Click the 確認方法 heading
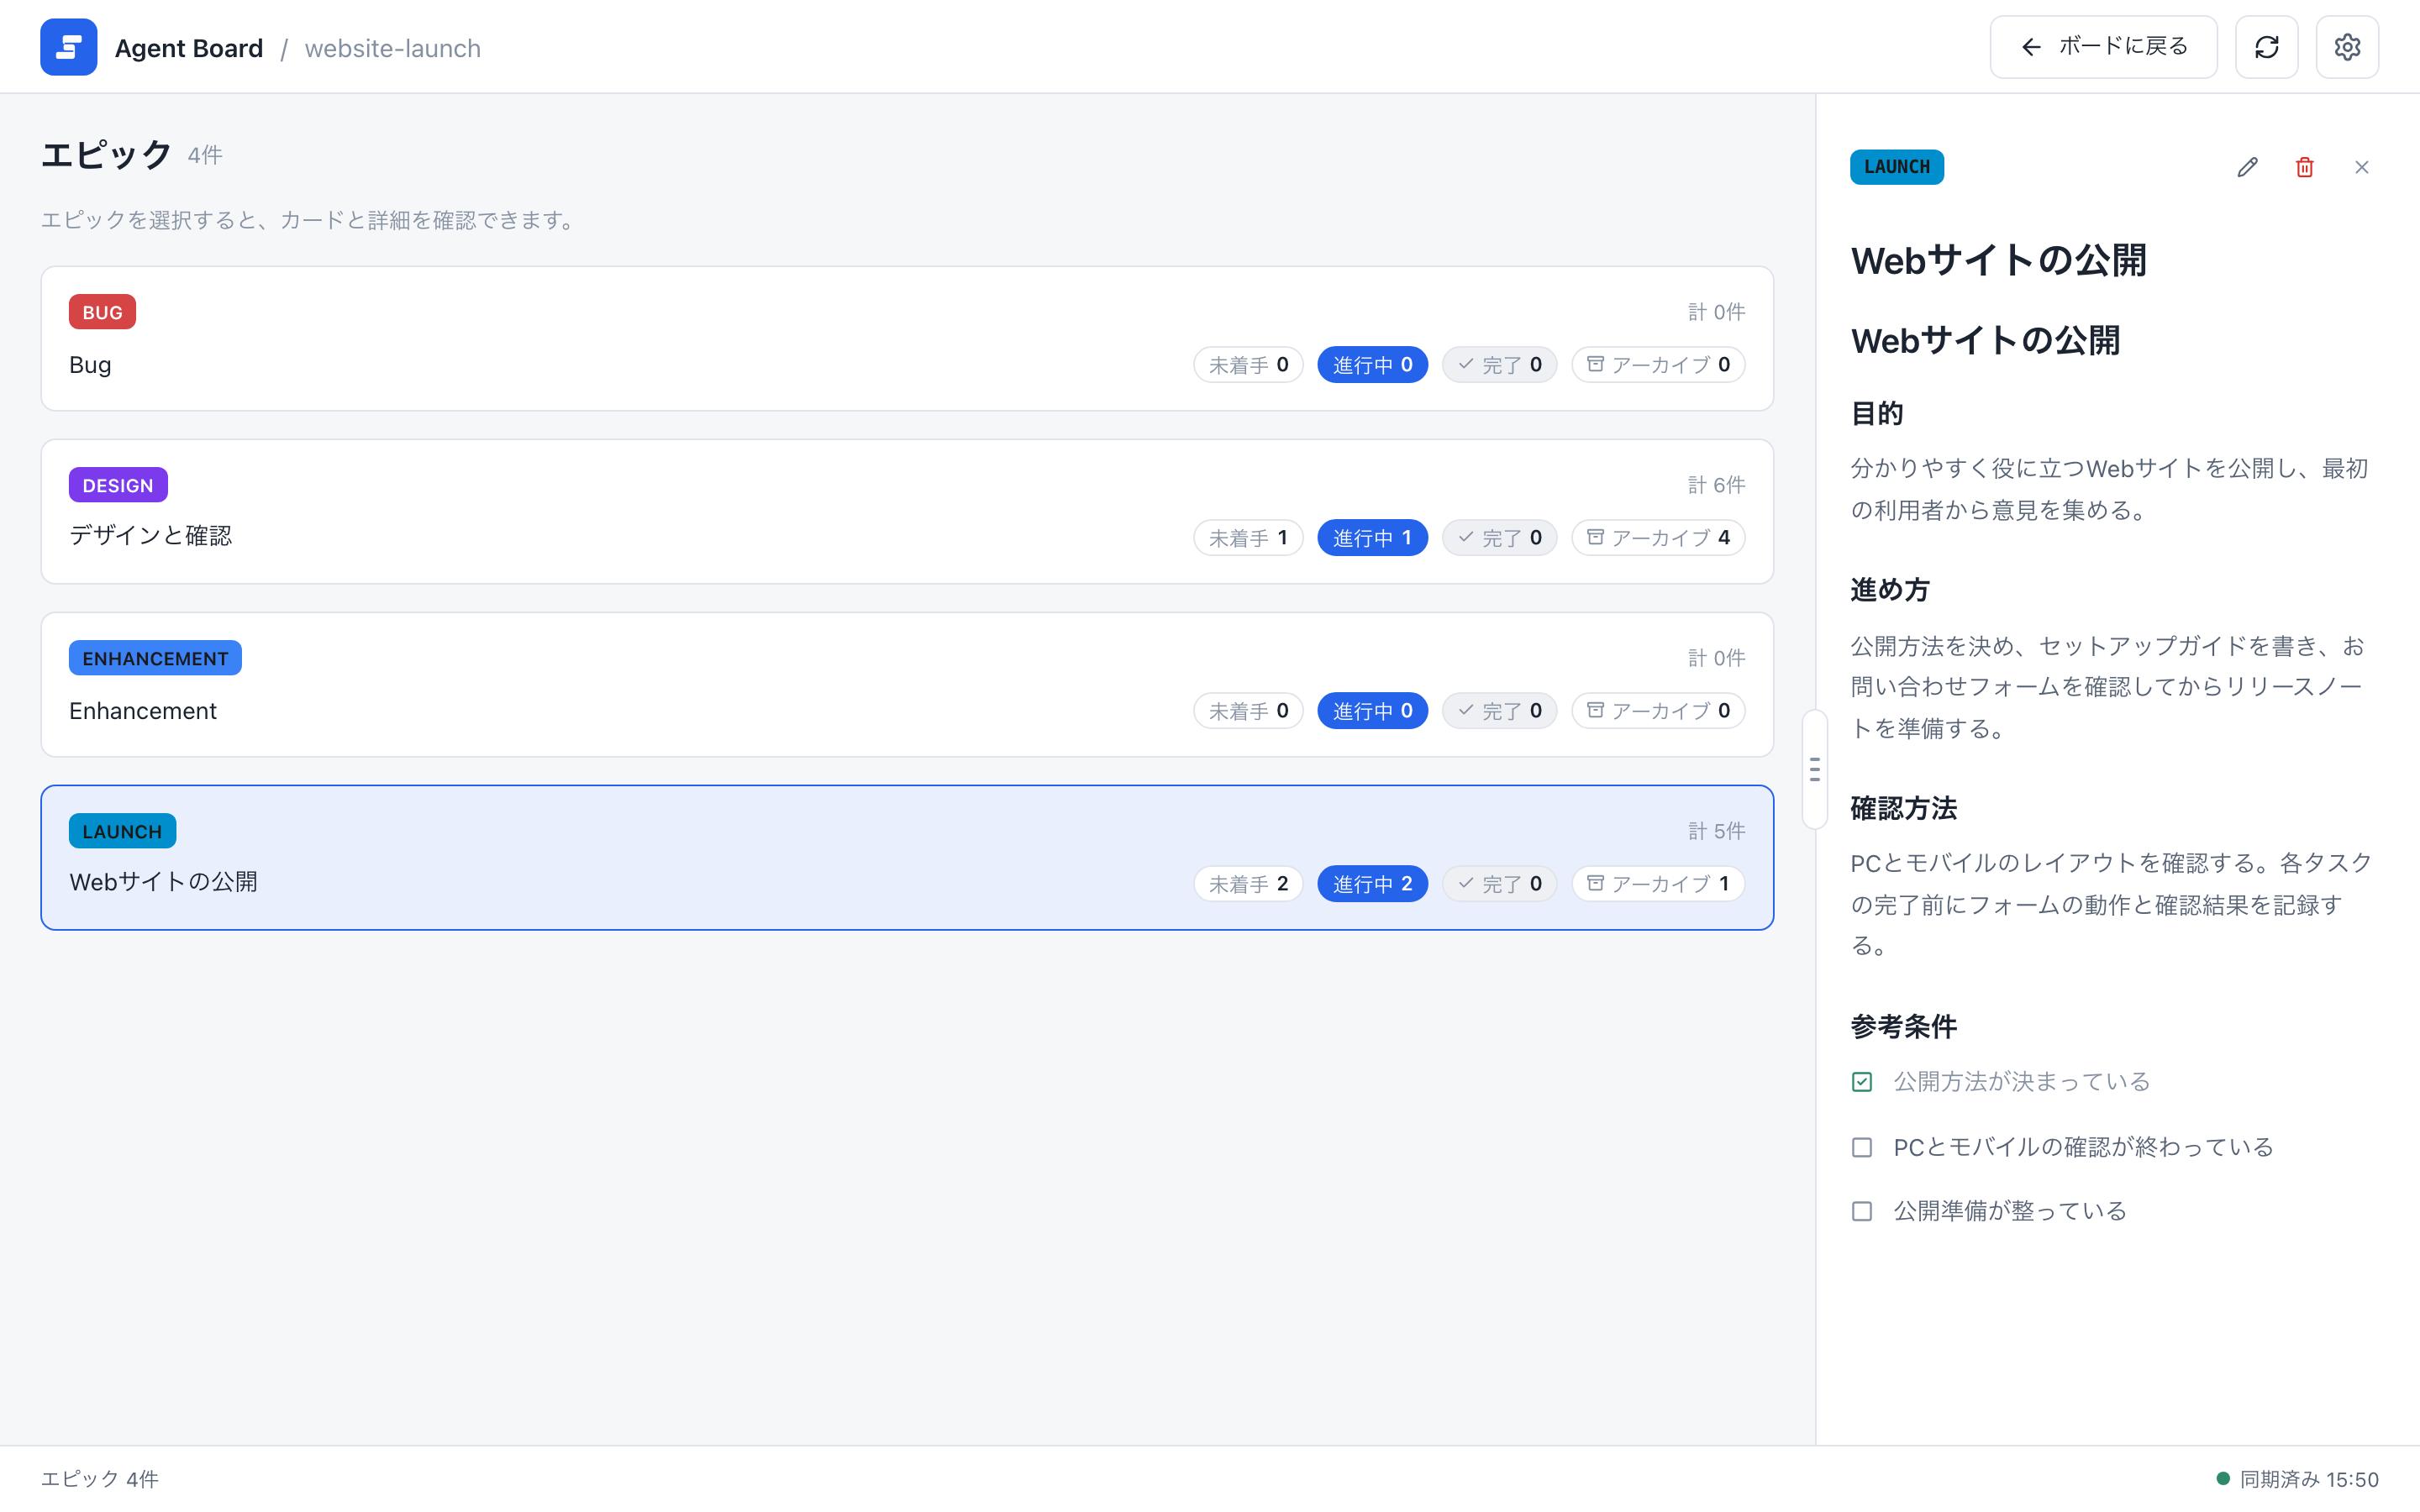 coord(1903,808)
